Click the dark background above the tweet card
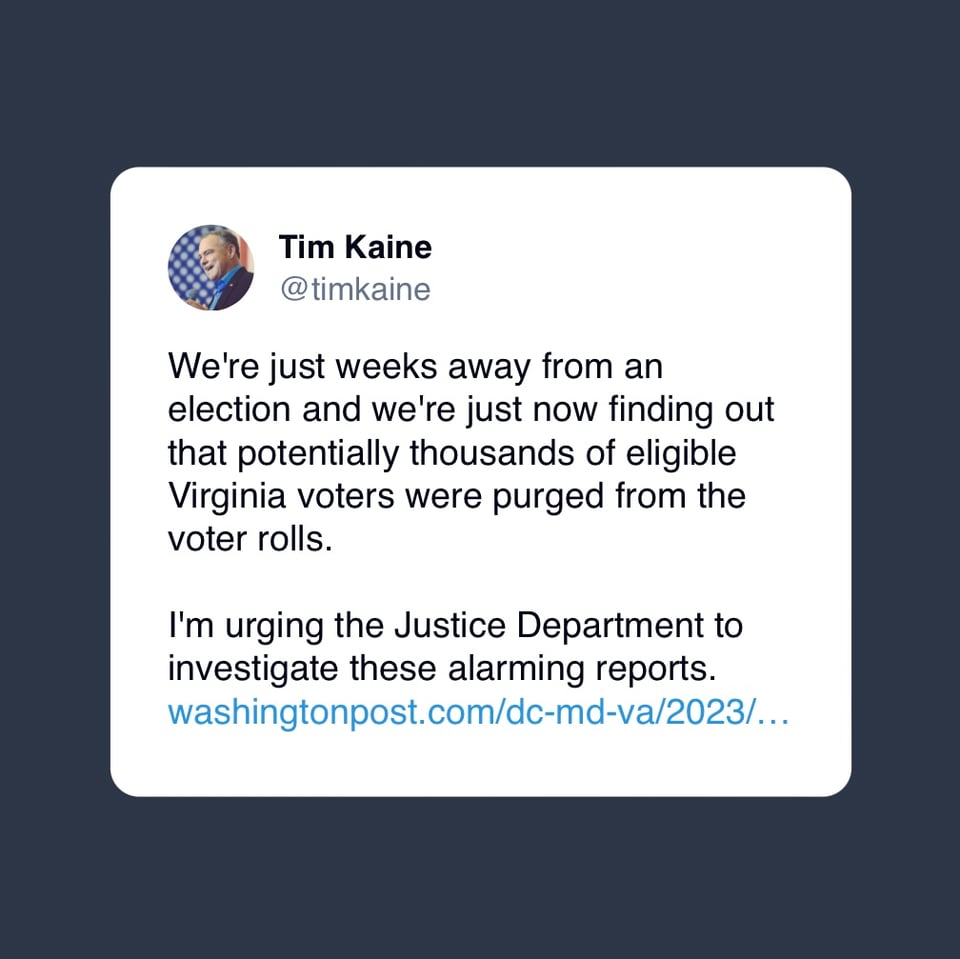This screenshot has height=959, width=960. point(480,80)
